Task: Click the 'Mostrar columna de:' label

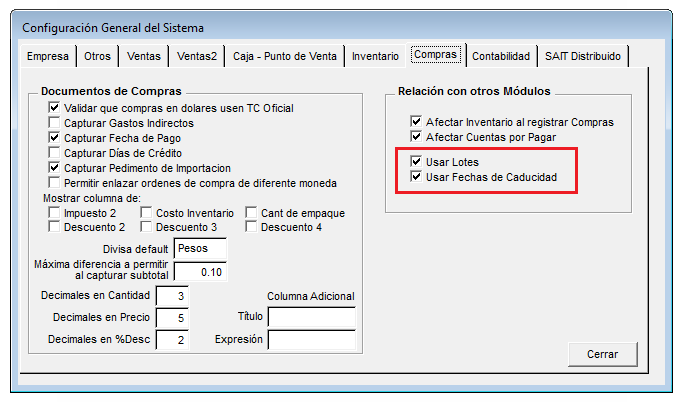Action: (x=92, y=198)
